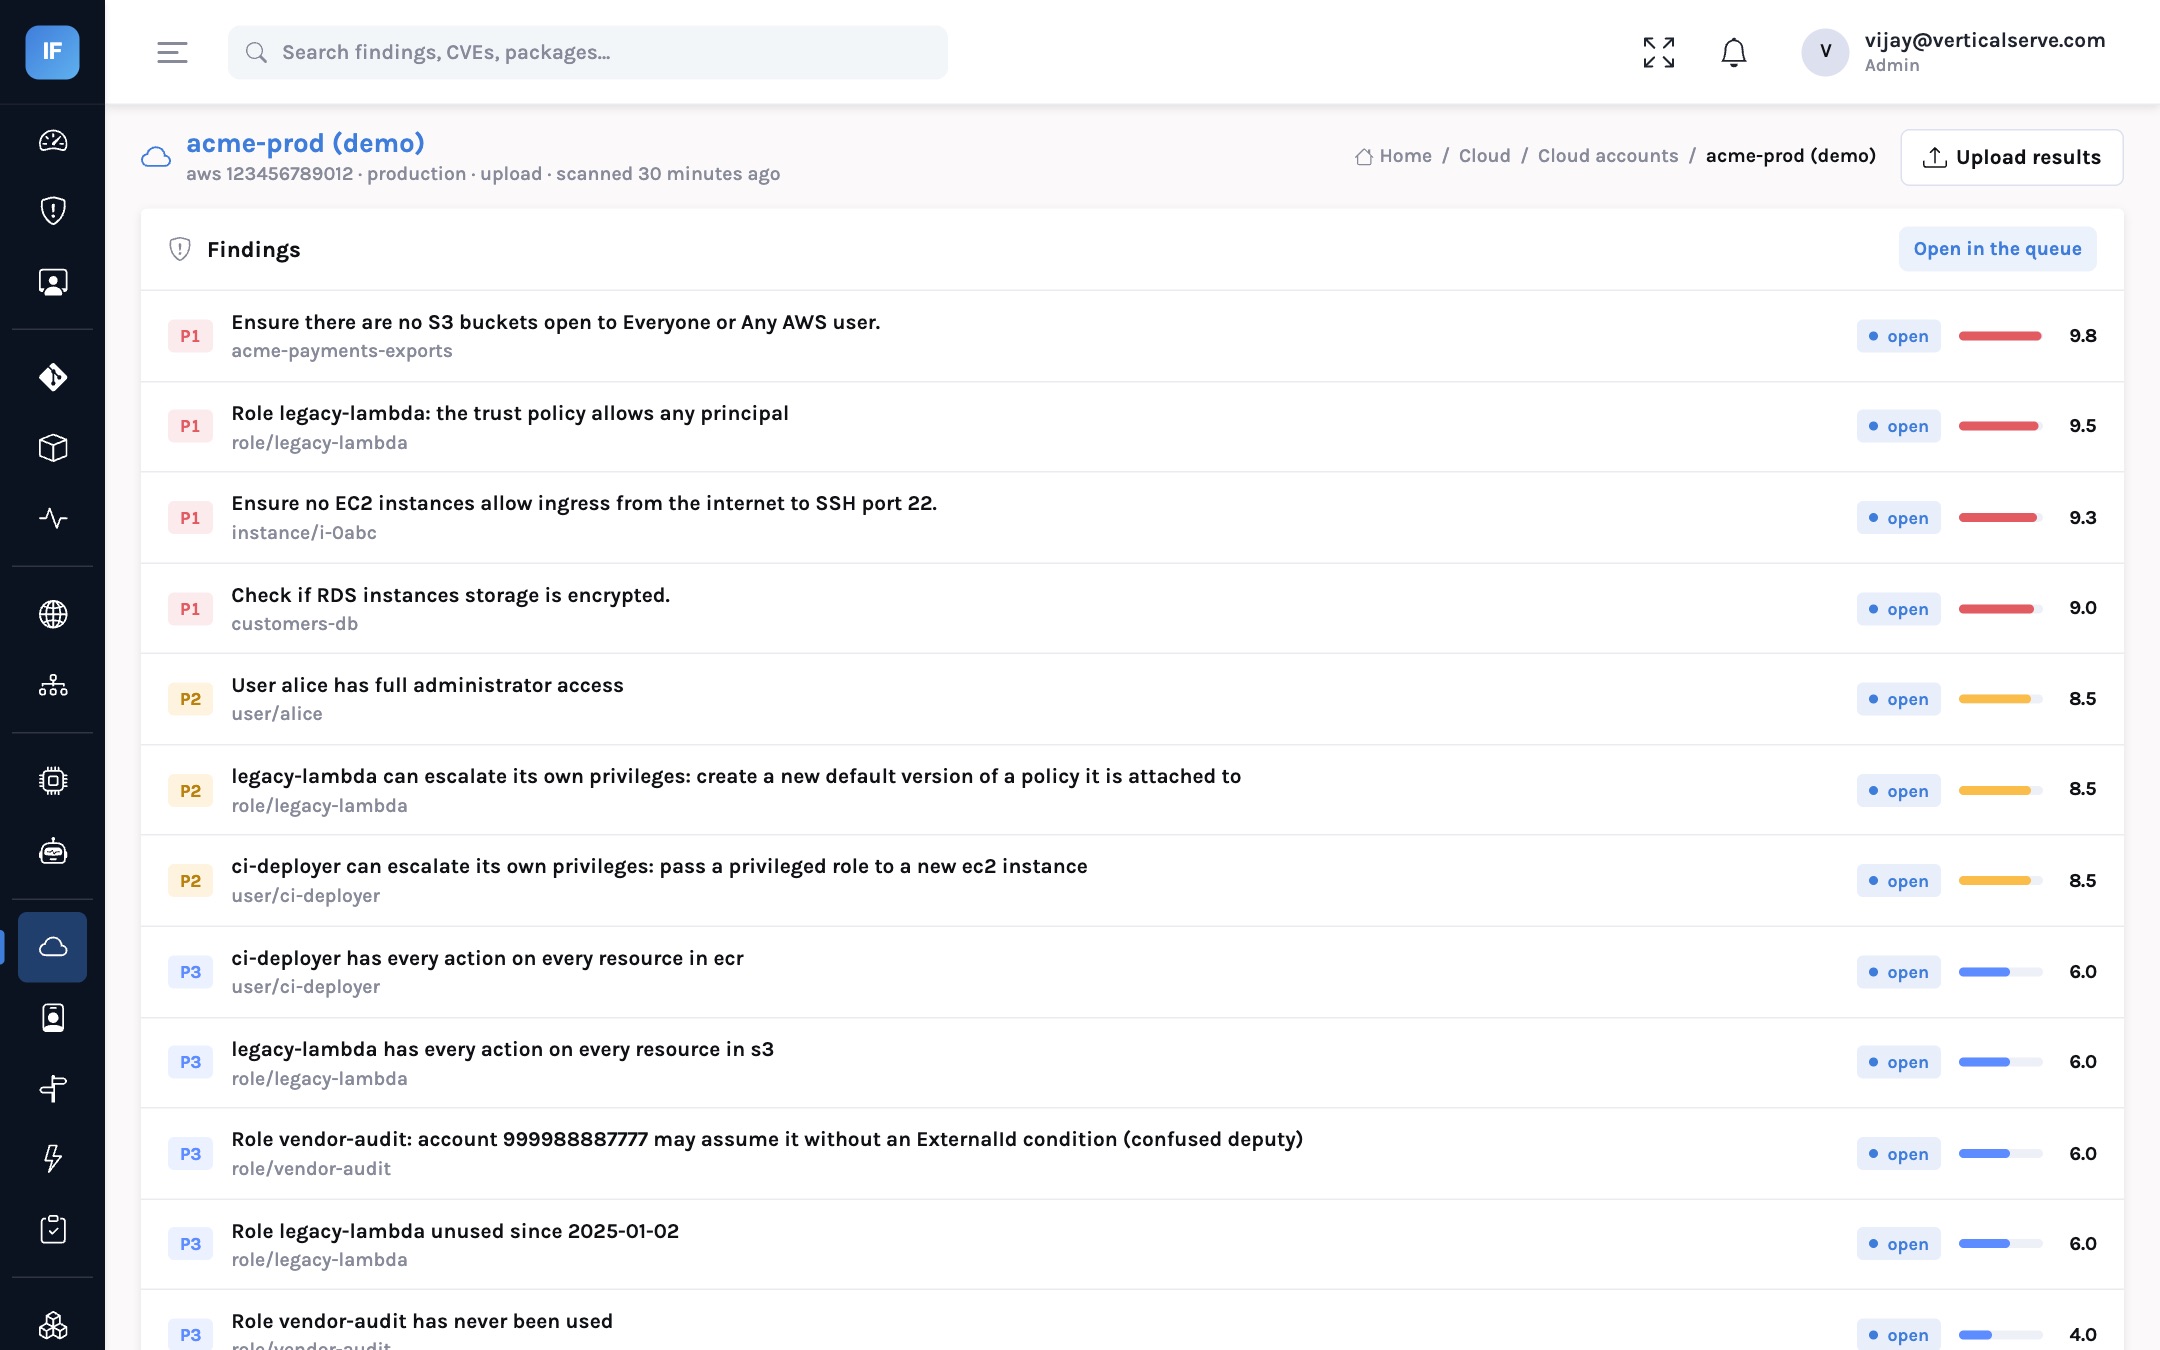2160x1350 pixels.
Task: Open the activity pulse sidebar icon
Action: click(x=53, y=518)
